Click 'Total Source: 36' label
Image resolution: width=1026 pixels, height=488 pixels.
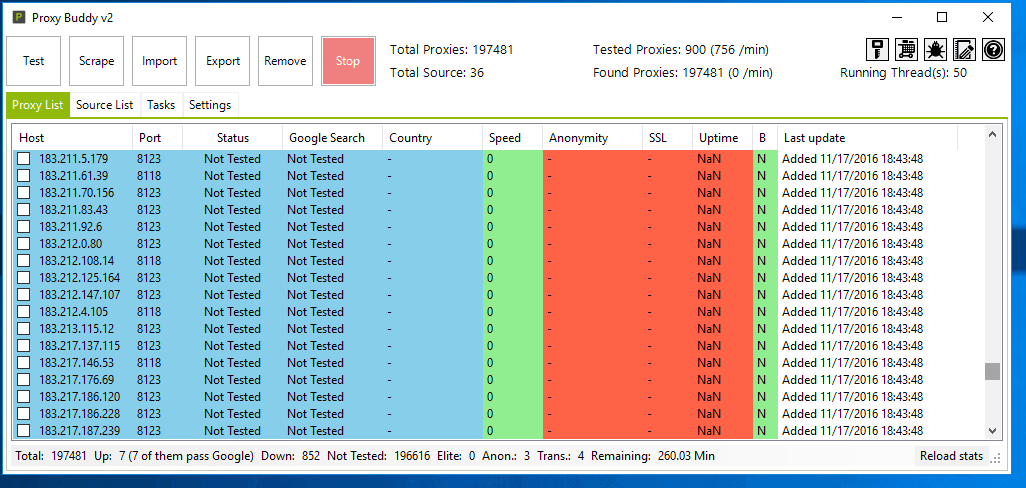pos(437,73)
